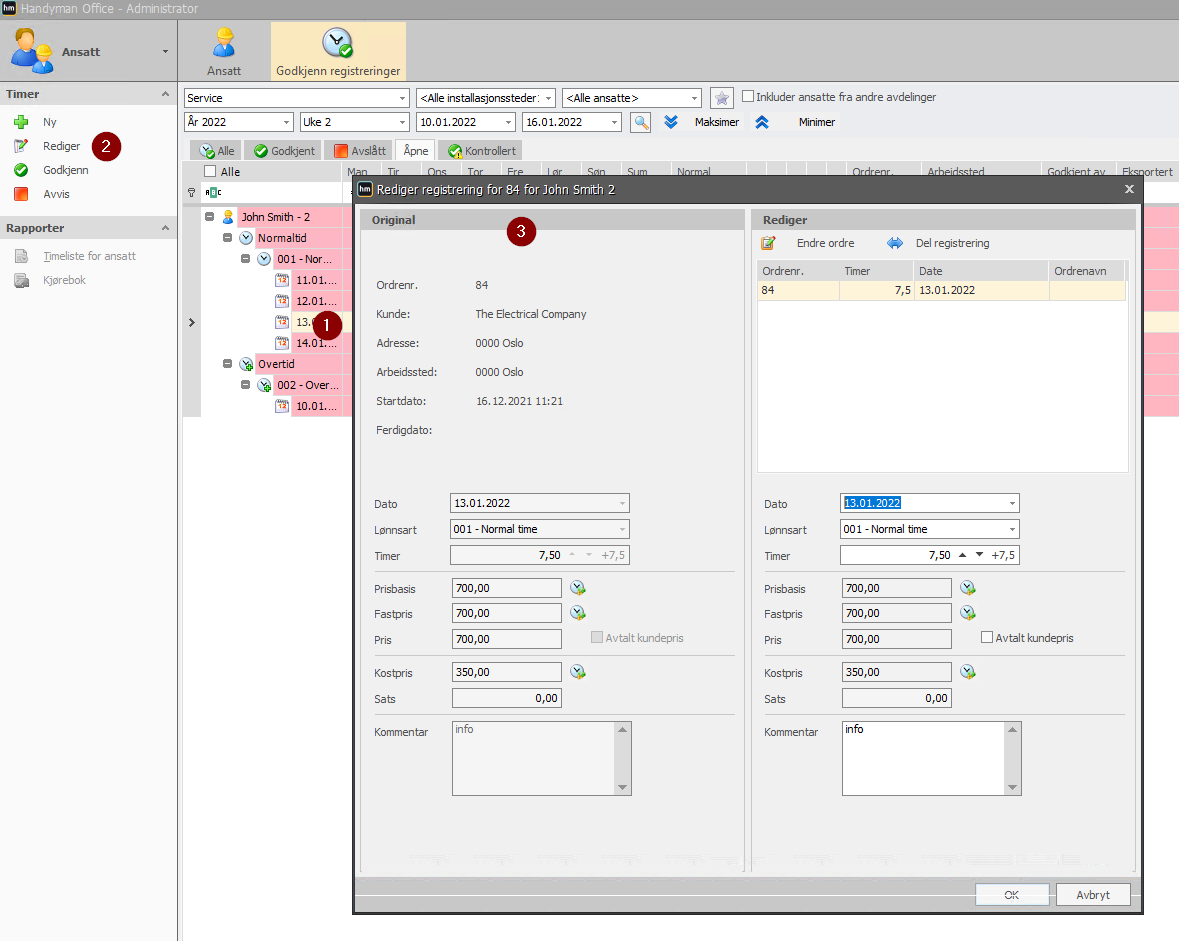Click price lookup icon next to Rediger Prisbasis
Screen dimensions: 1179x941
pos(968,587)
